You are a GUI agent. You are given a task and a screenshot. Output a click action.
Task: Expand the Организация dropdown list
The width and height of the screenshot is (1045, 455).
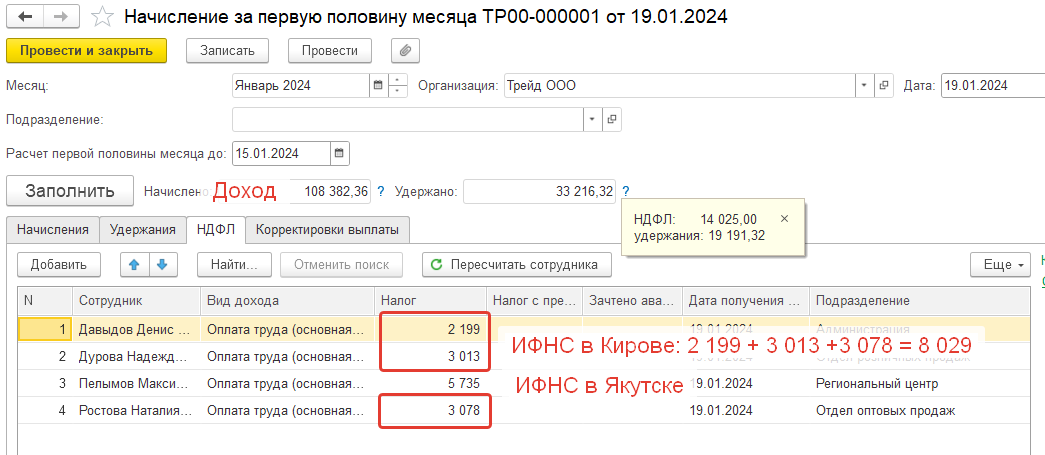pyautogui.click(x=864, y=85)
